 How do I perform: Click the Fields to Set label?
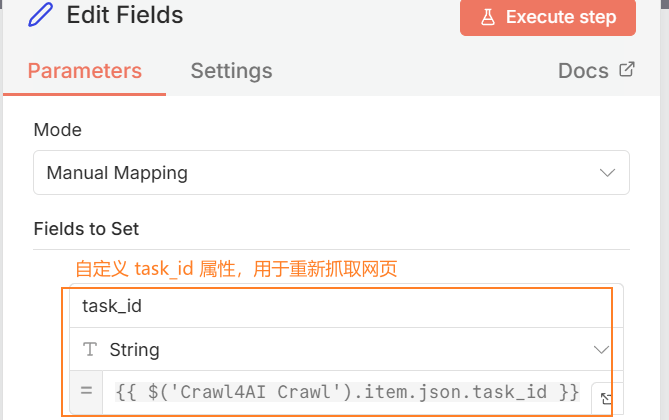[x=86, y=229]
